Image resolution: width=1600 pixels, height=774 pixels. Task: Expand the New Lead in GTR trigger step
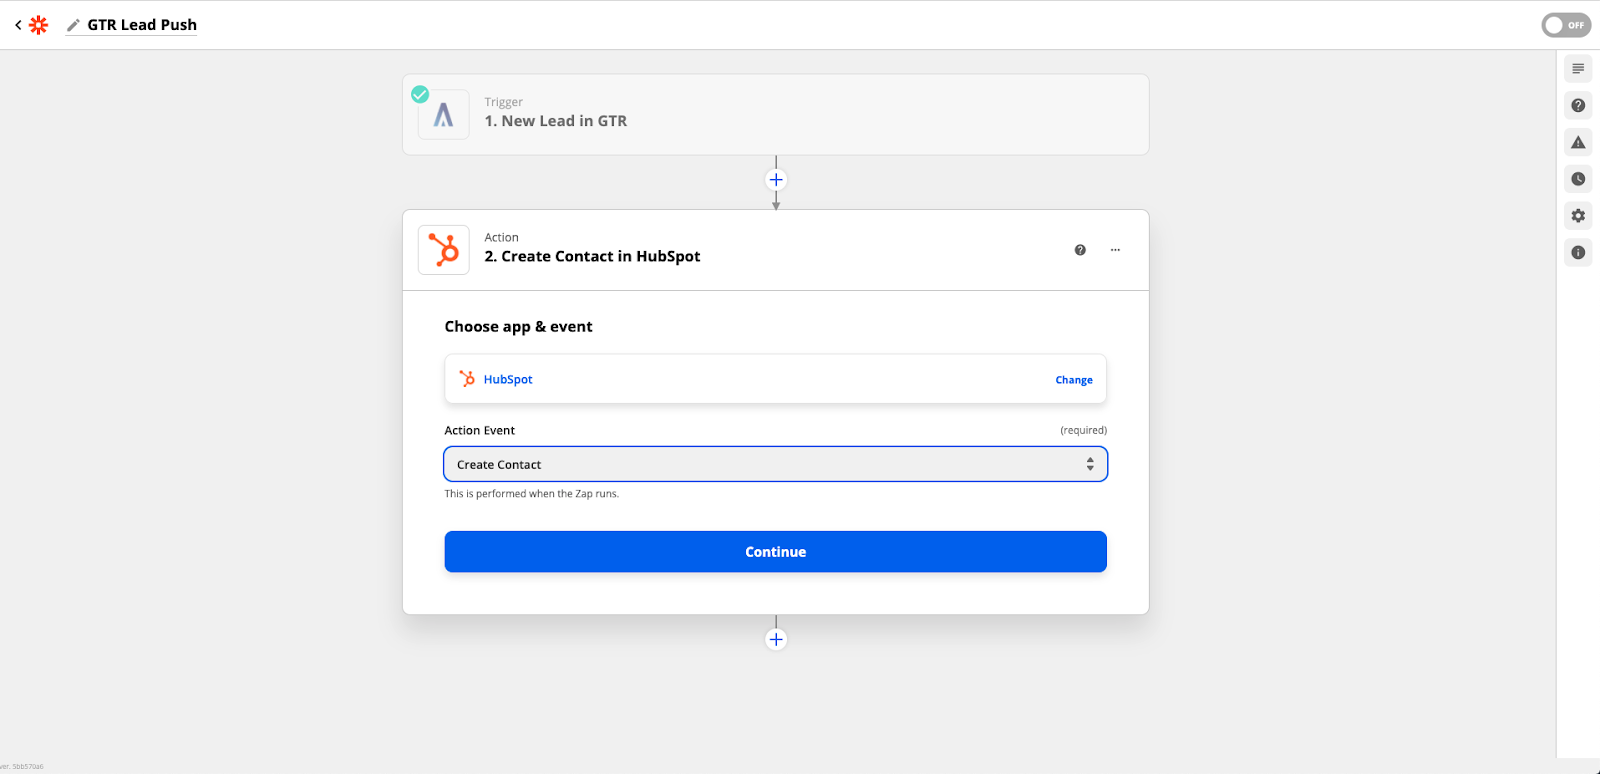[775, 115]
